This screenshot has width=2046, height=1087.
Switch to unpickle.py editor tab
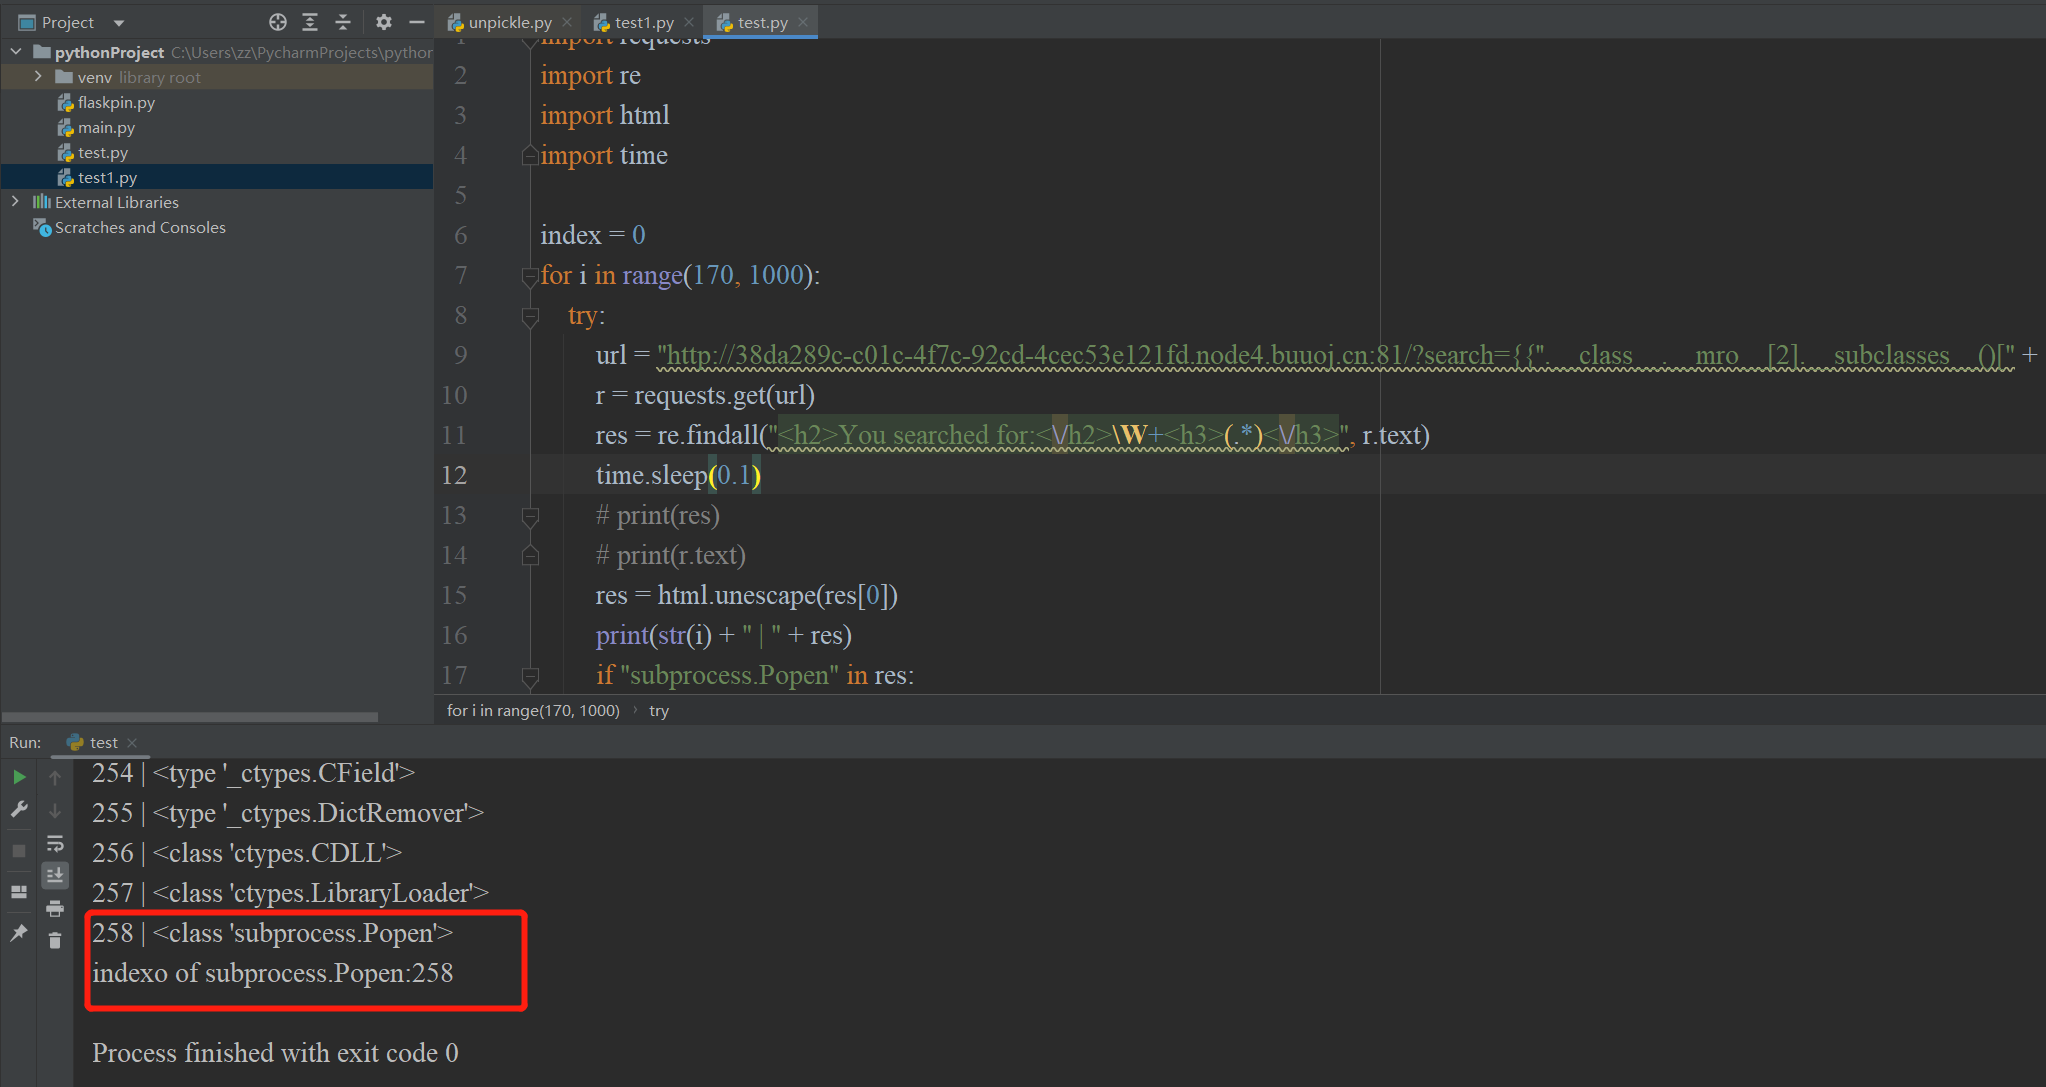(x=509, y=22)
